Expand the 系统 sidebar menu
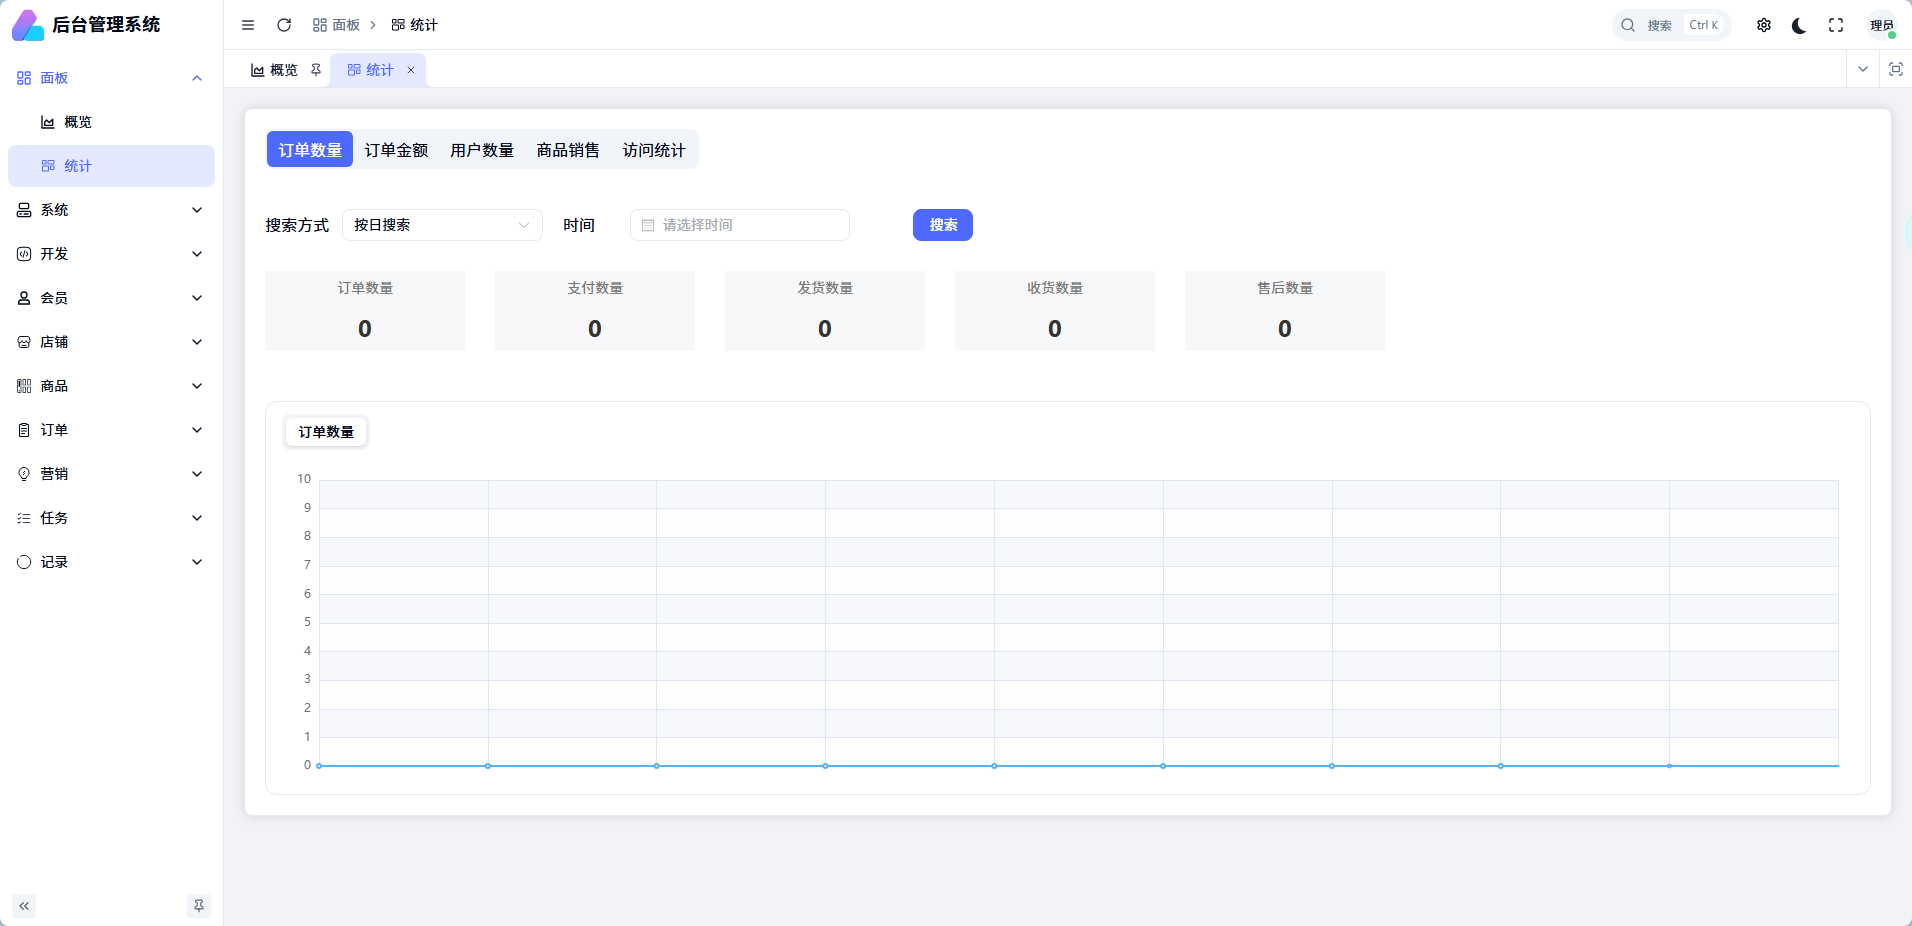This screenshot has height=926, width=1912. click(110, 210)
